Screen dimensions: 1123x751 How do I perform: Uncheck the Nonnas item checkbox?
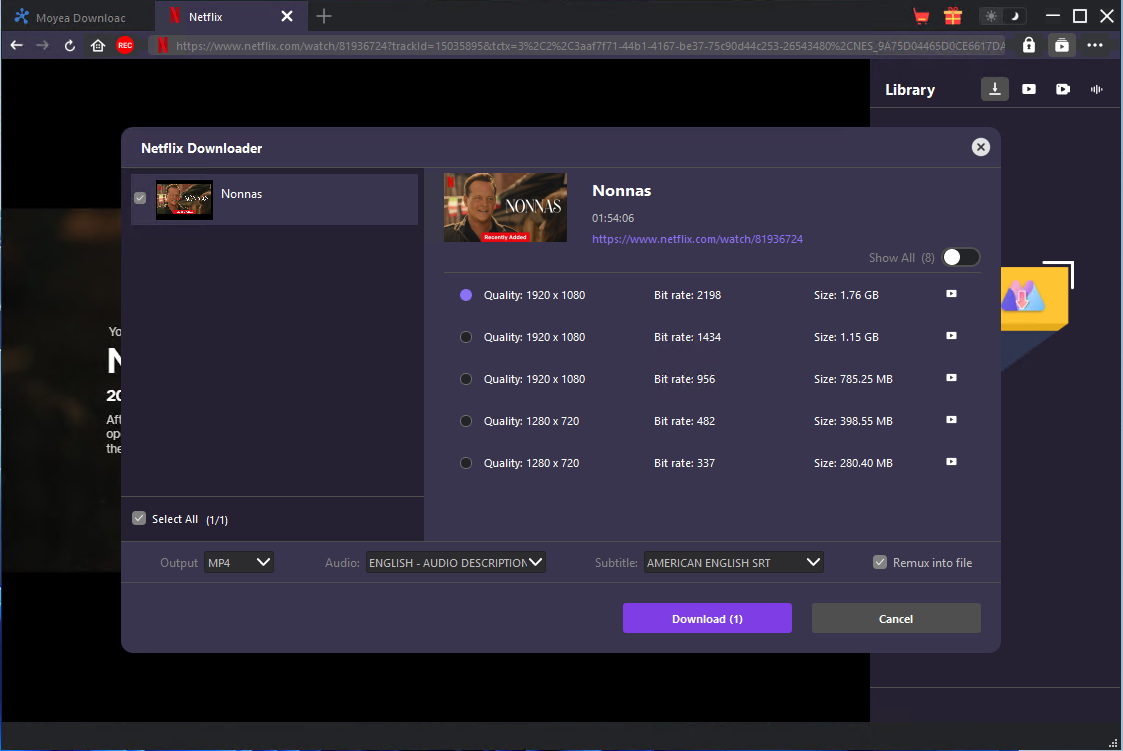coord(140,198)
